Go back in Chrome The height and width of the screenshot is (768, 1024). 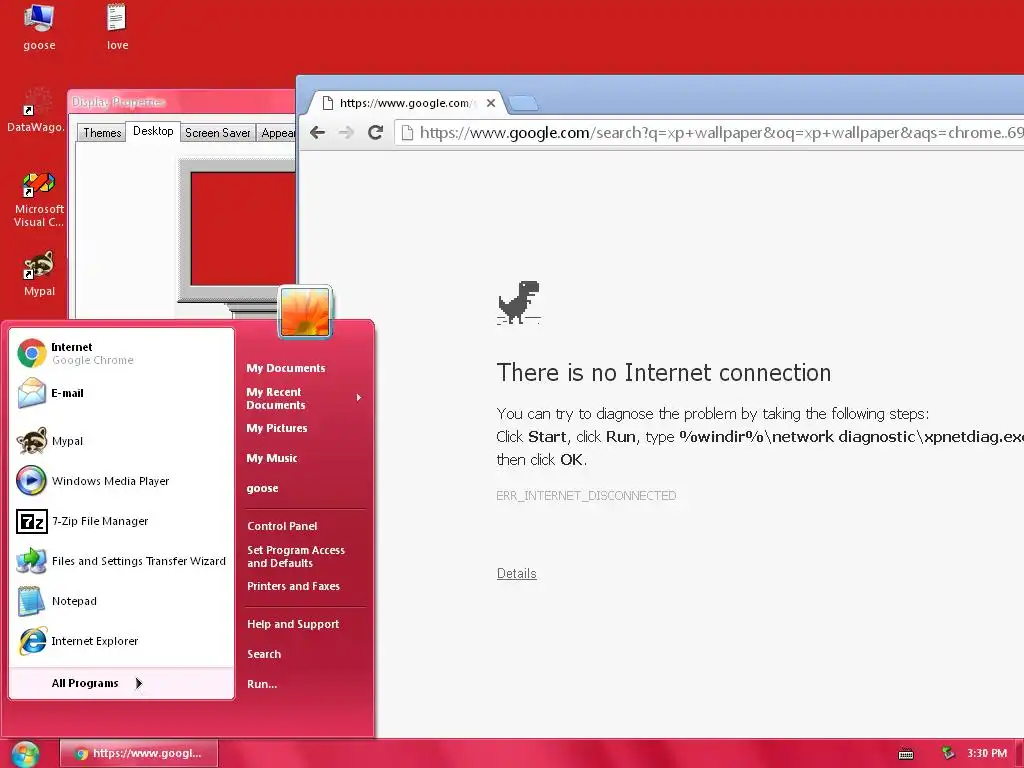317,133
